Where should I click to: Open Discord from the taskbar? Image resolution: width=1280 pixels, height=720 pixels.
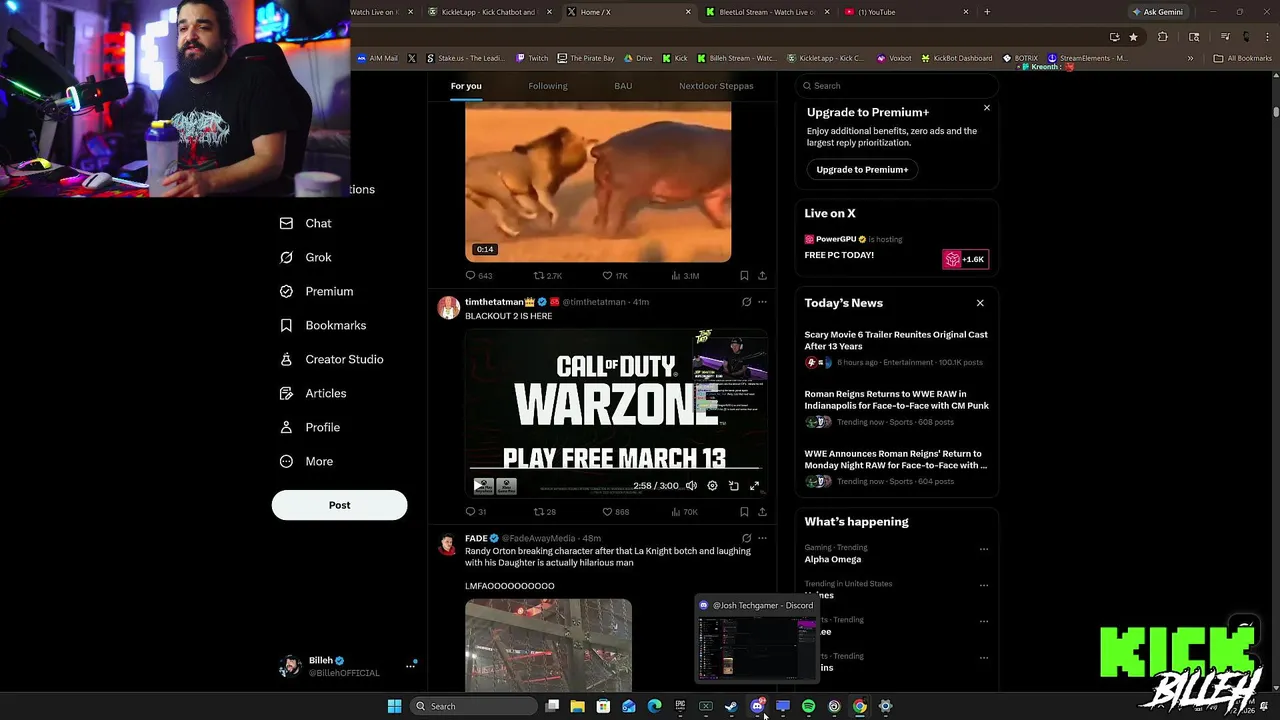pyautogui.click(x=757, y=706)
